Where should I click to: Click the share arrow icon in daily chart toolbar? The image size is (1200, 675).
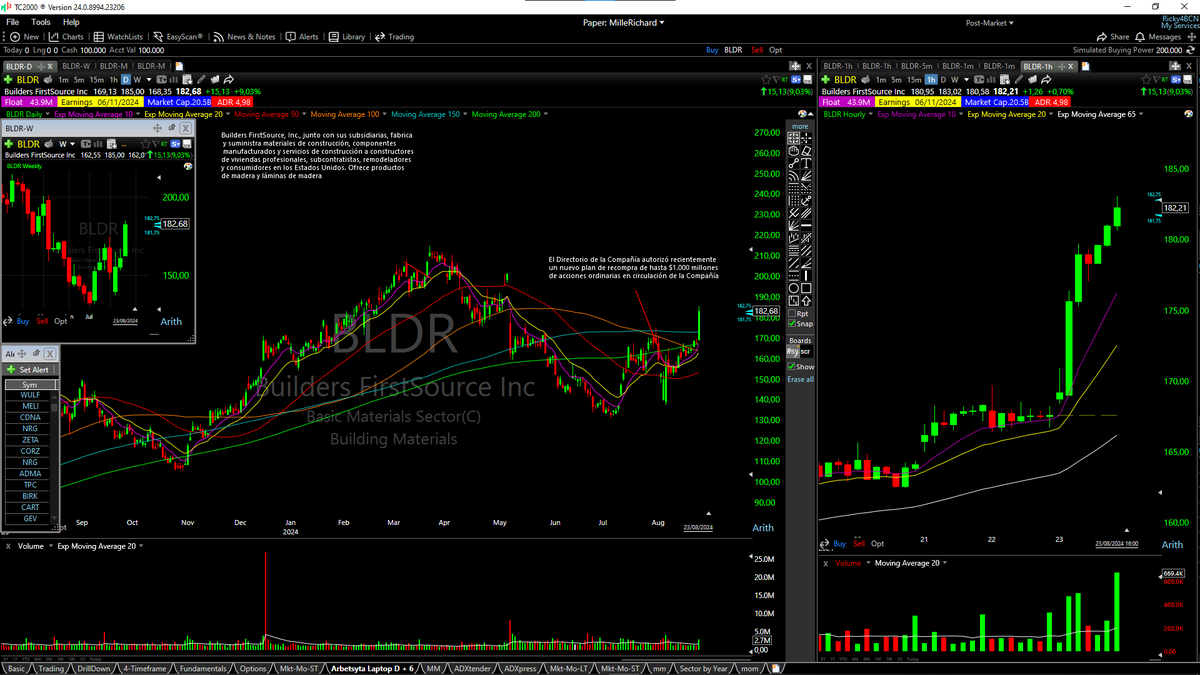click(x=229, y=79)
